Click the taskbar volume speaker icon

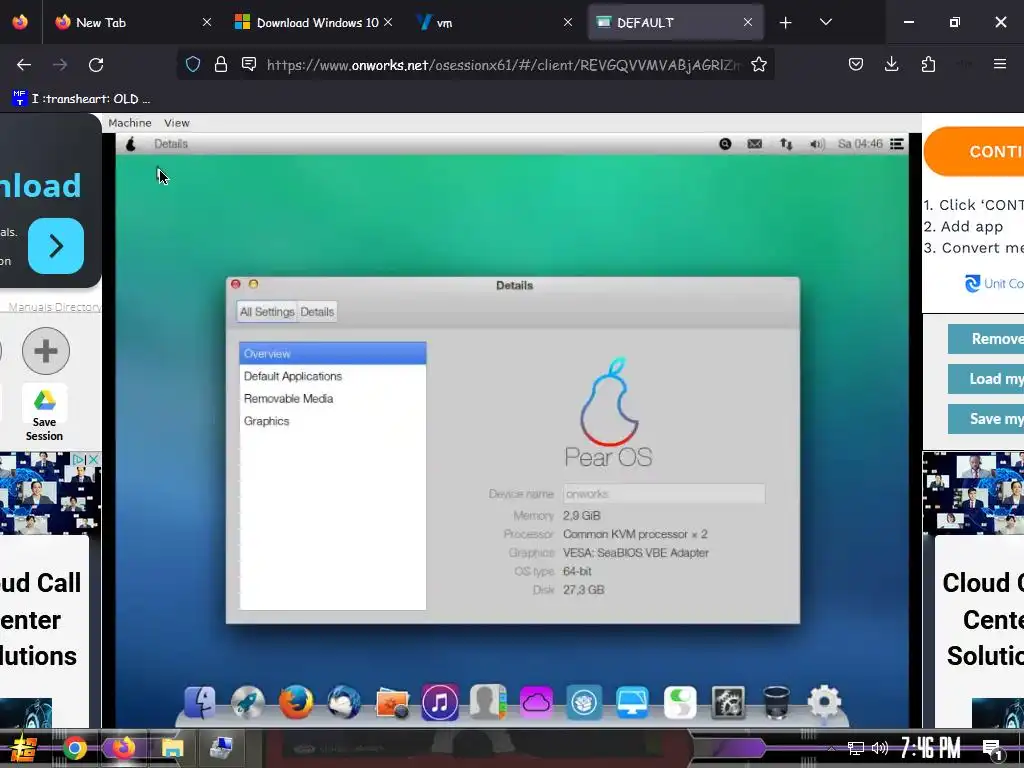coord(880,748)
